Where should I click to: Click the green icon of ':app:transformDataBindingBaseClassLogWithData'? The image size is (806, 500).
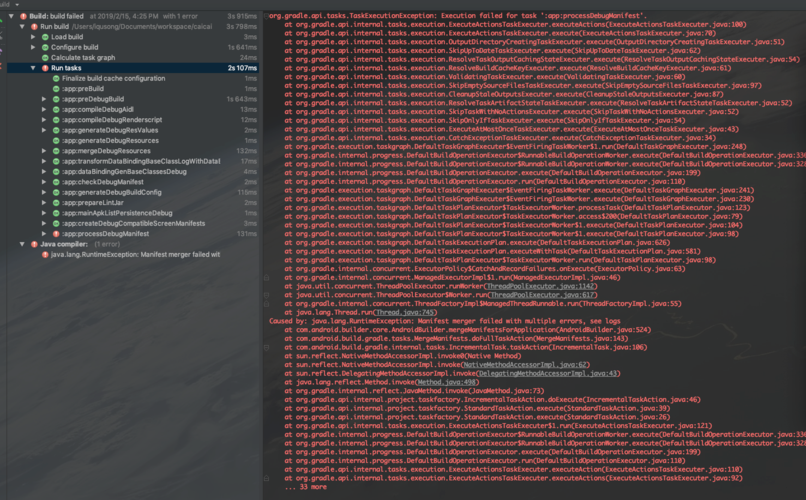[x=56, y=161]
